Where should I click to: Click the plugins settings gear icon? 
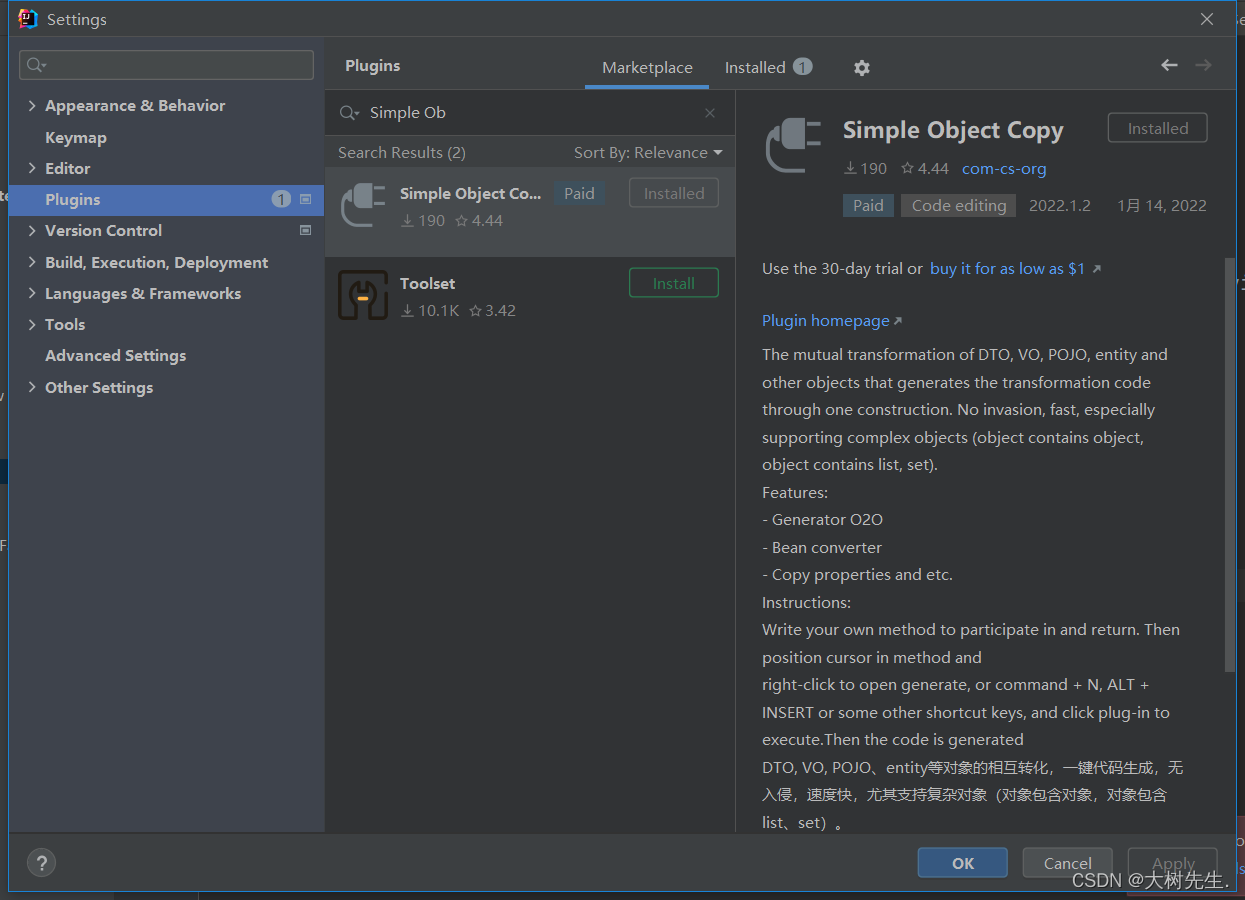click(x=862, y=68)
